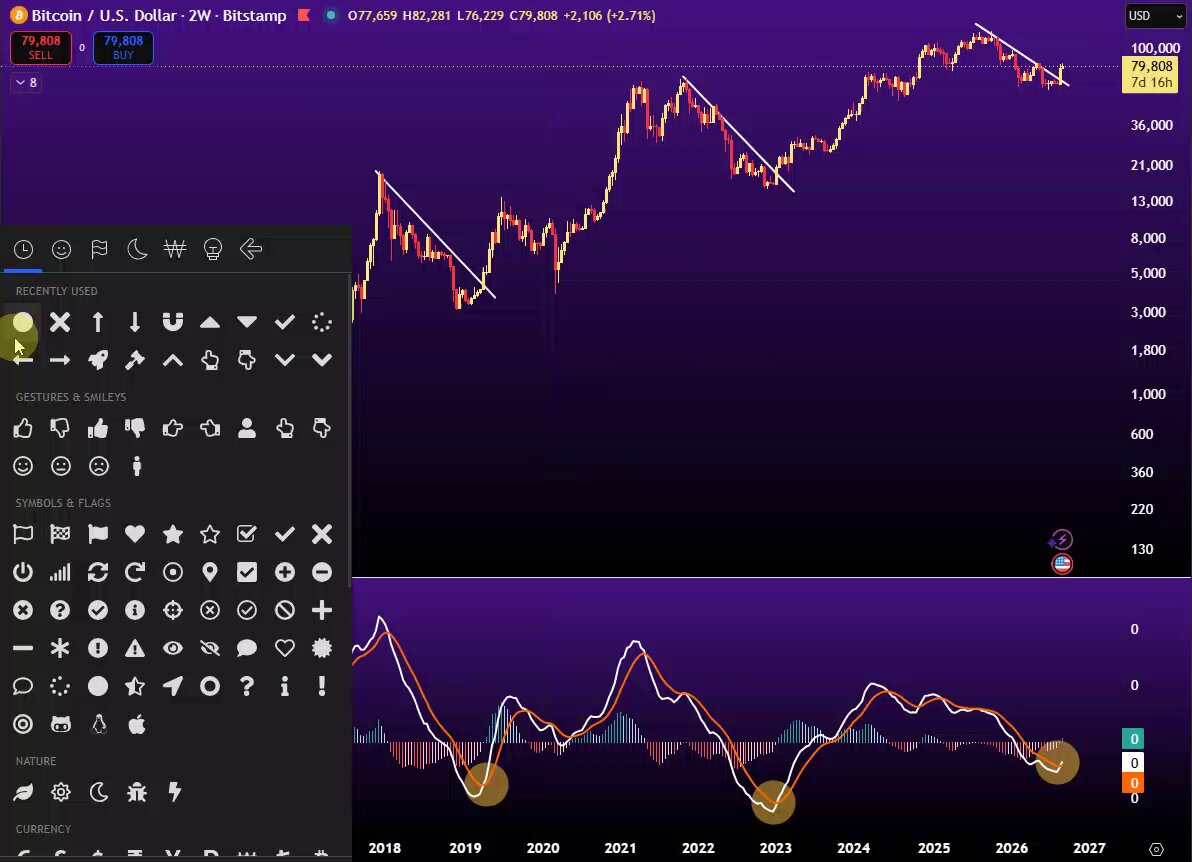Screen dimensions: 1192x862
Task: Choose the thumbs up outline icon
Action: click(x=23, y=429)
